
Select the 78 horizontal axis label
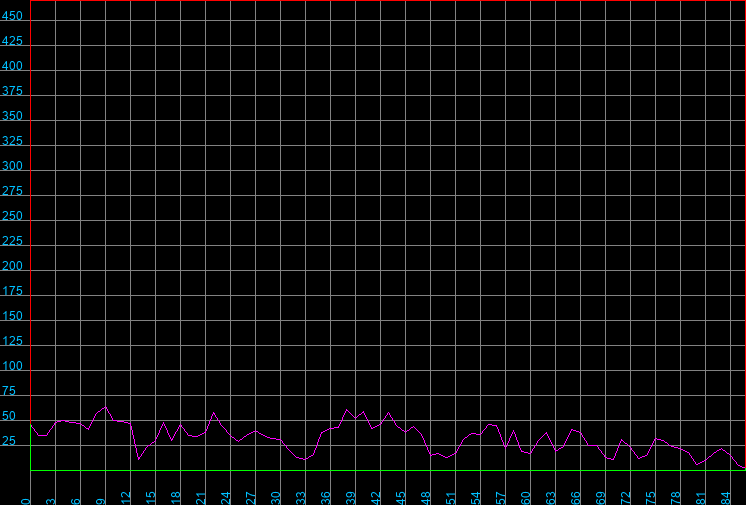pyautogui.click(x=676, y=498)
